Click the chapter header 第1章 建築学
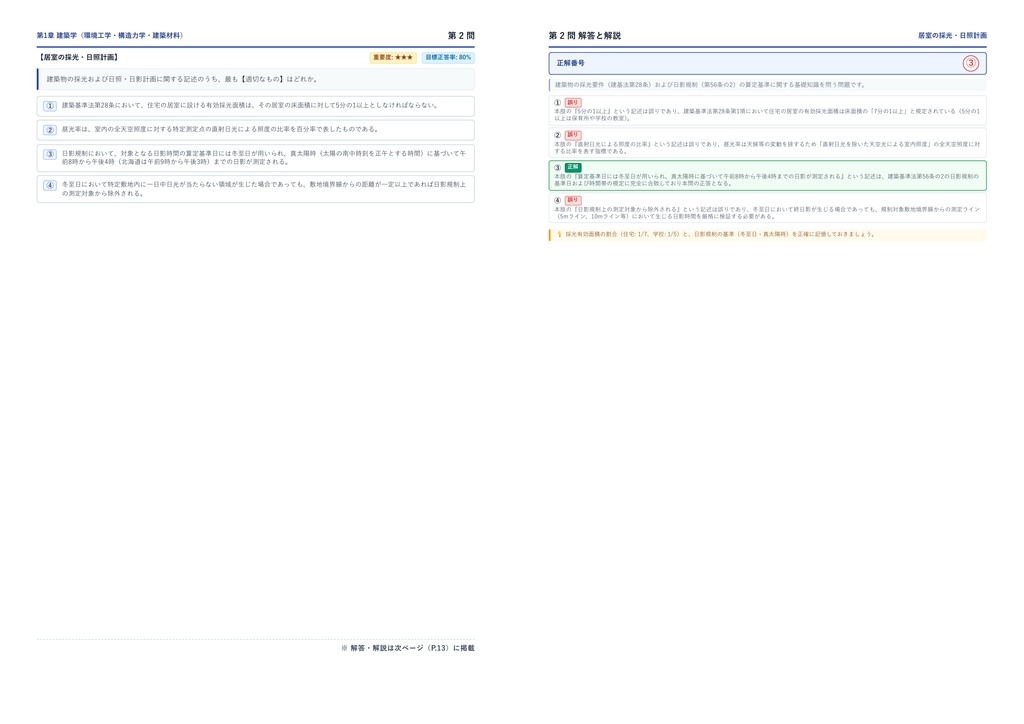This screenshot has height=724, width=1024. (x=110, y=35)
